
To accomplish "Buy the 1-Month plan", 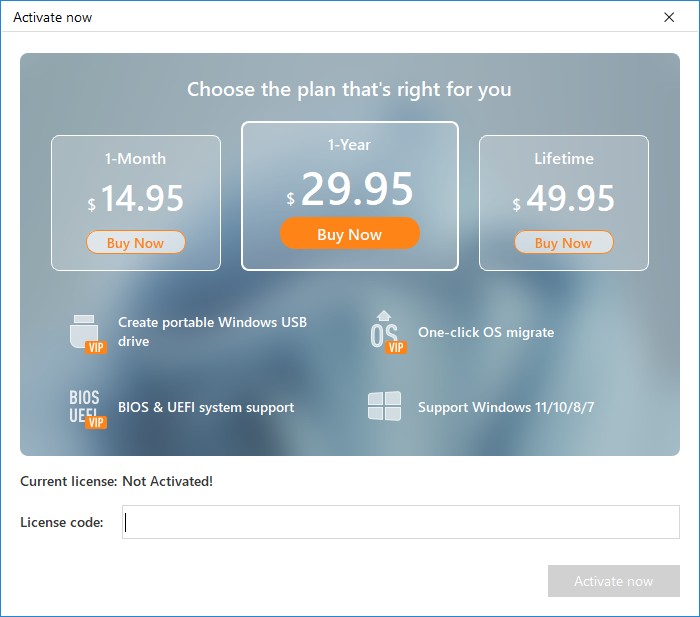I will click(135, 242).
